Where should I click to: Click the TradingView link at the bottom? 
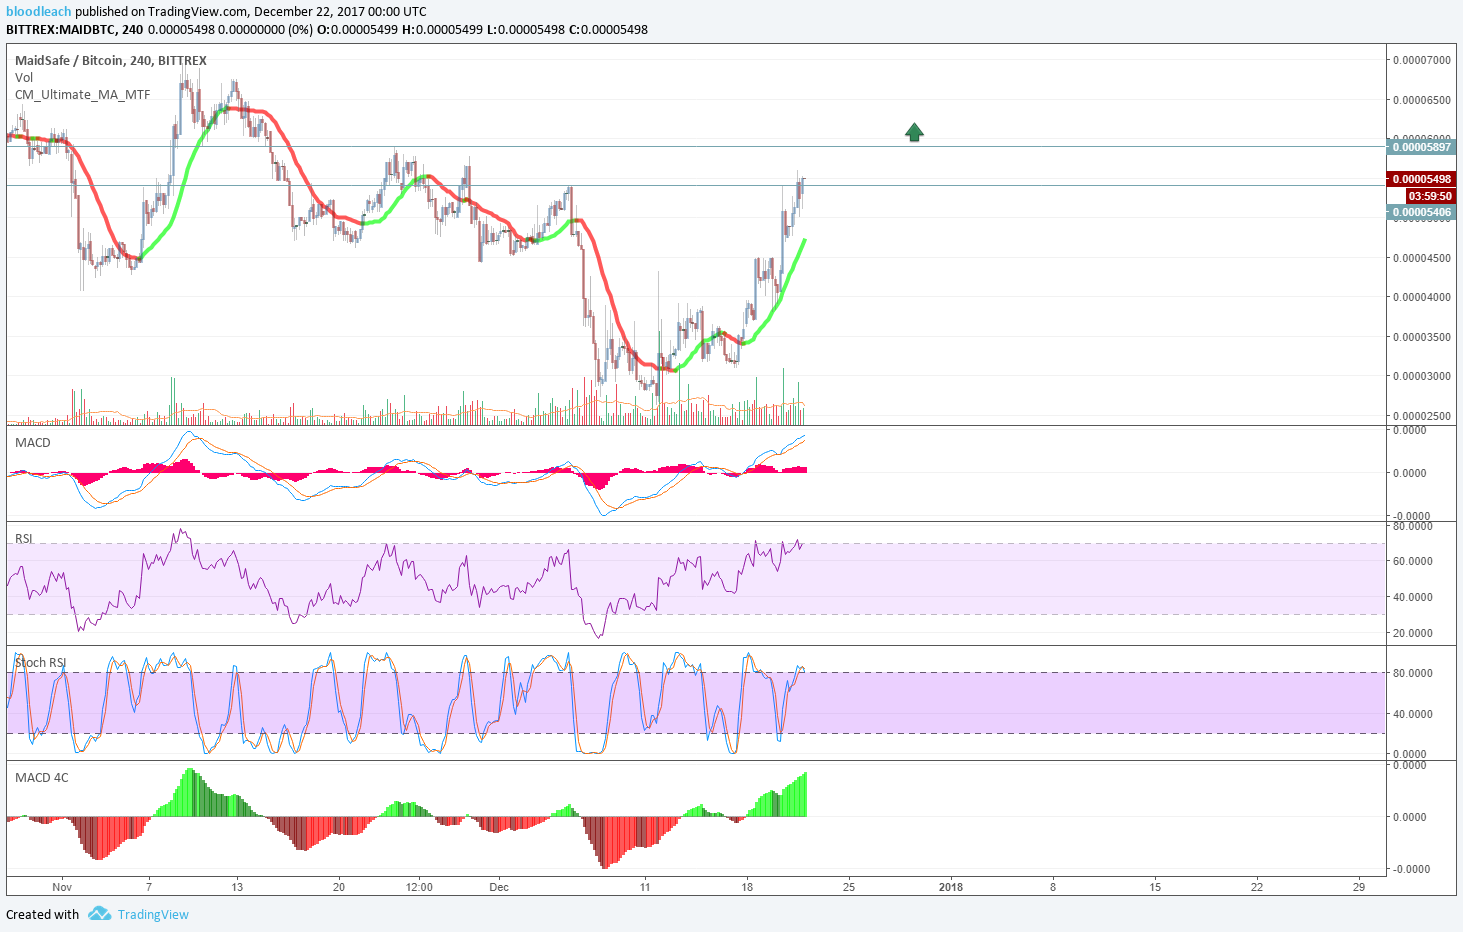[153, 914]
